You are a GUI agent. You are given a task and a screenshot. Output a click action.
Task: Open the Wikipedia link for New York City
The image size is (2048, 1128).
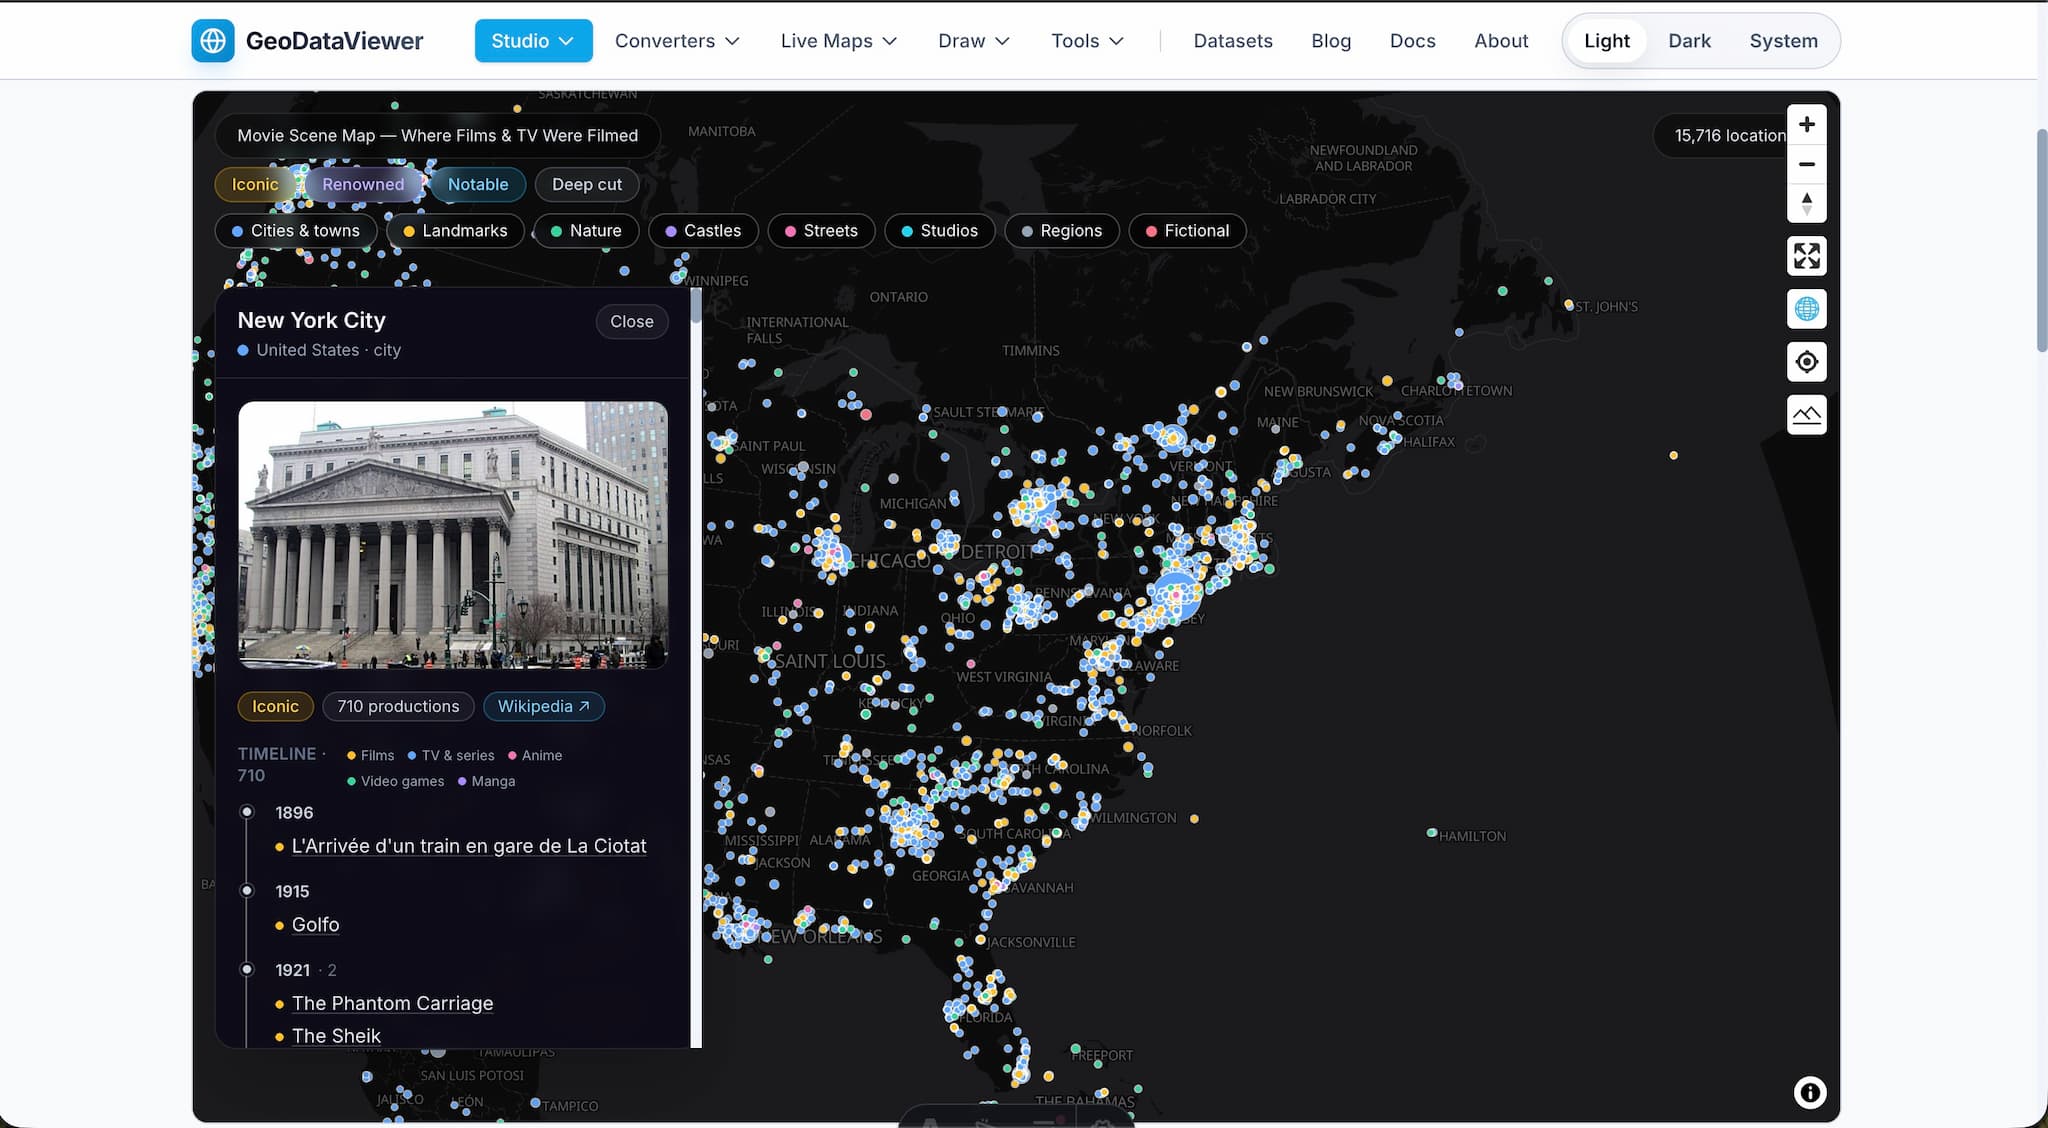tap(544, 706)
